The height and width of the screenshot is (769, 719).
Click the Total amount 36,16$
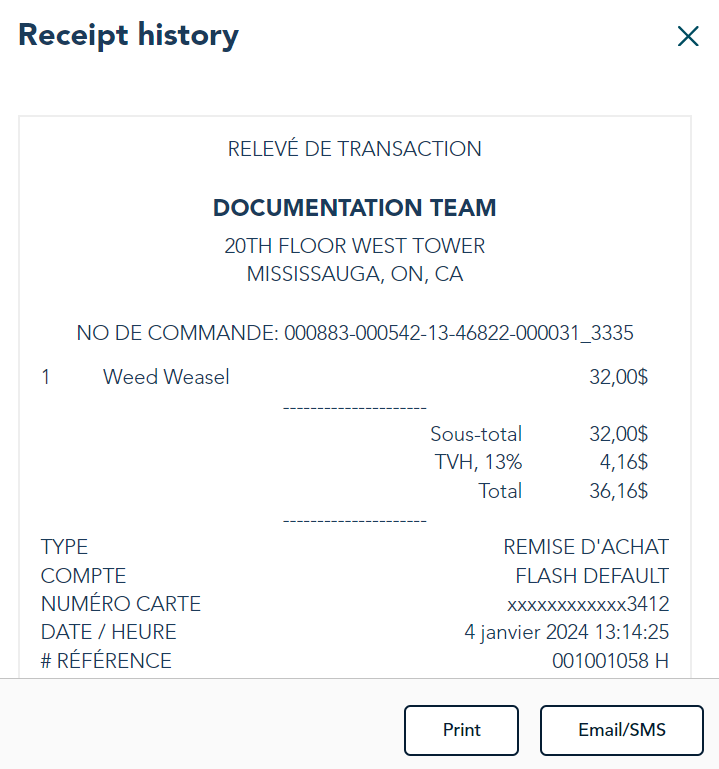(x=619, y=491)
